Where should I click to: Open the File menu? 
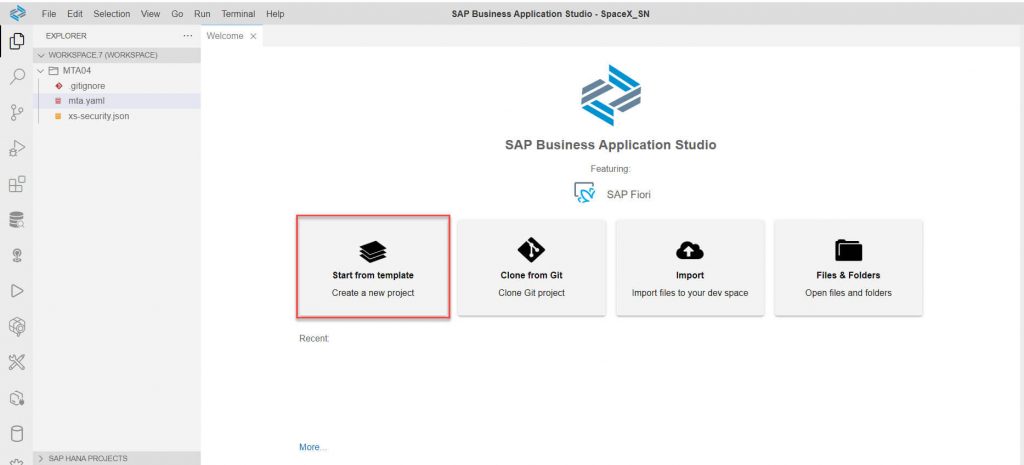[x=49, y=14]
